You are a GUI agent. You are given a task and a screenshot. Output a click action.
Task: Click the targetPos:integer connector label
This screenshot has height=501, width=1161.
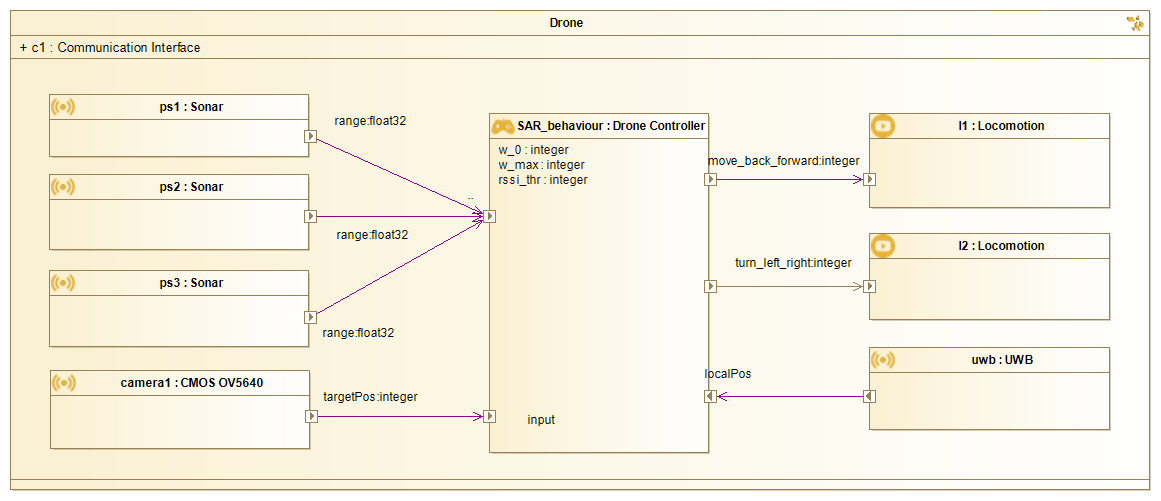[370, 397]
